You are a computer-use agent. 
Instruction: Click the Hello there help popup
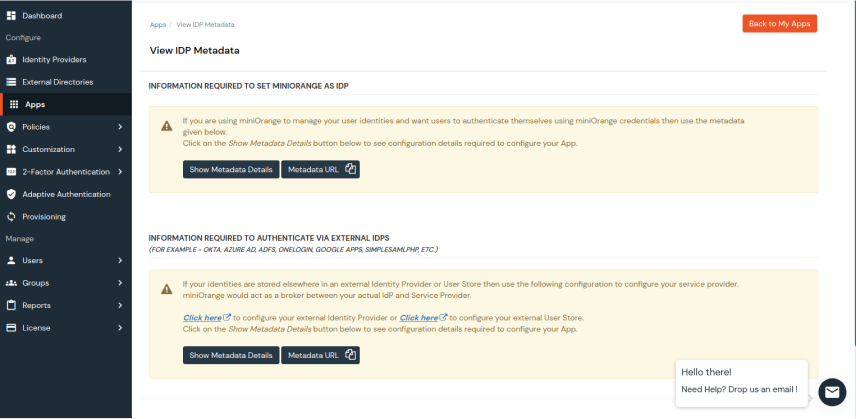(741, 383)
